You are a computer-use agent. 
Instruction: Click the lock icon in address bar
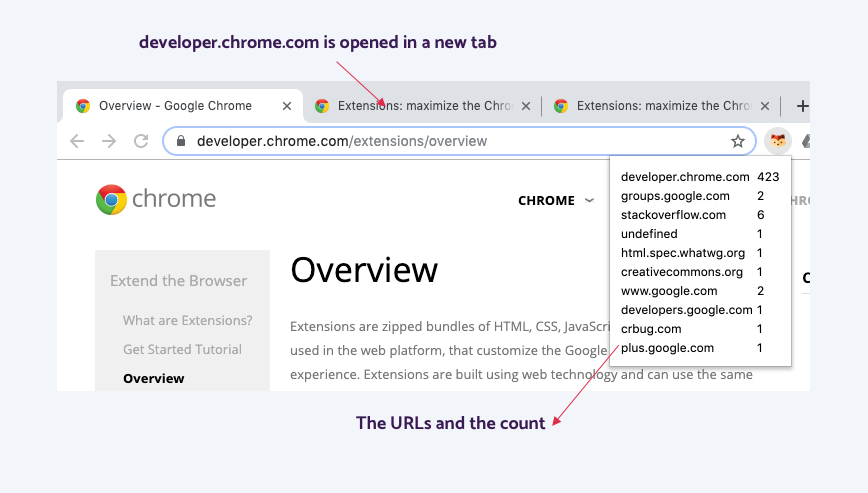click(180, 141)
